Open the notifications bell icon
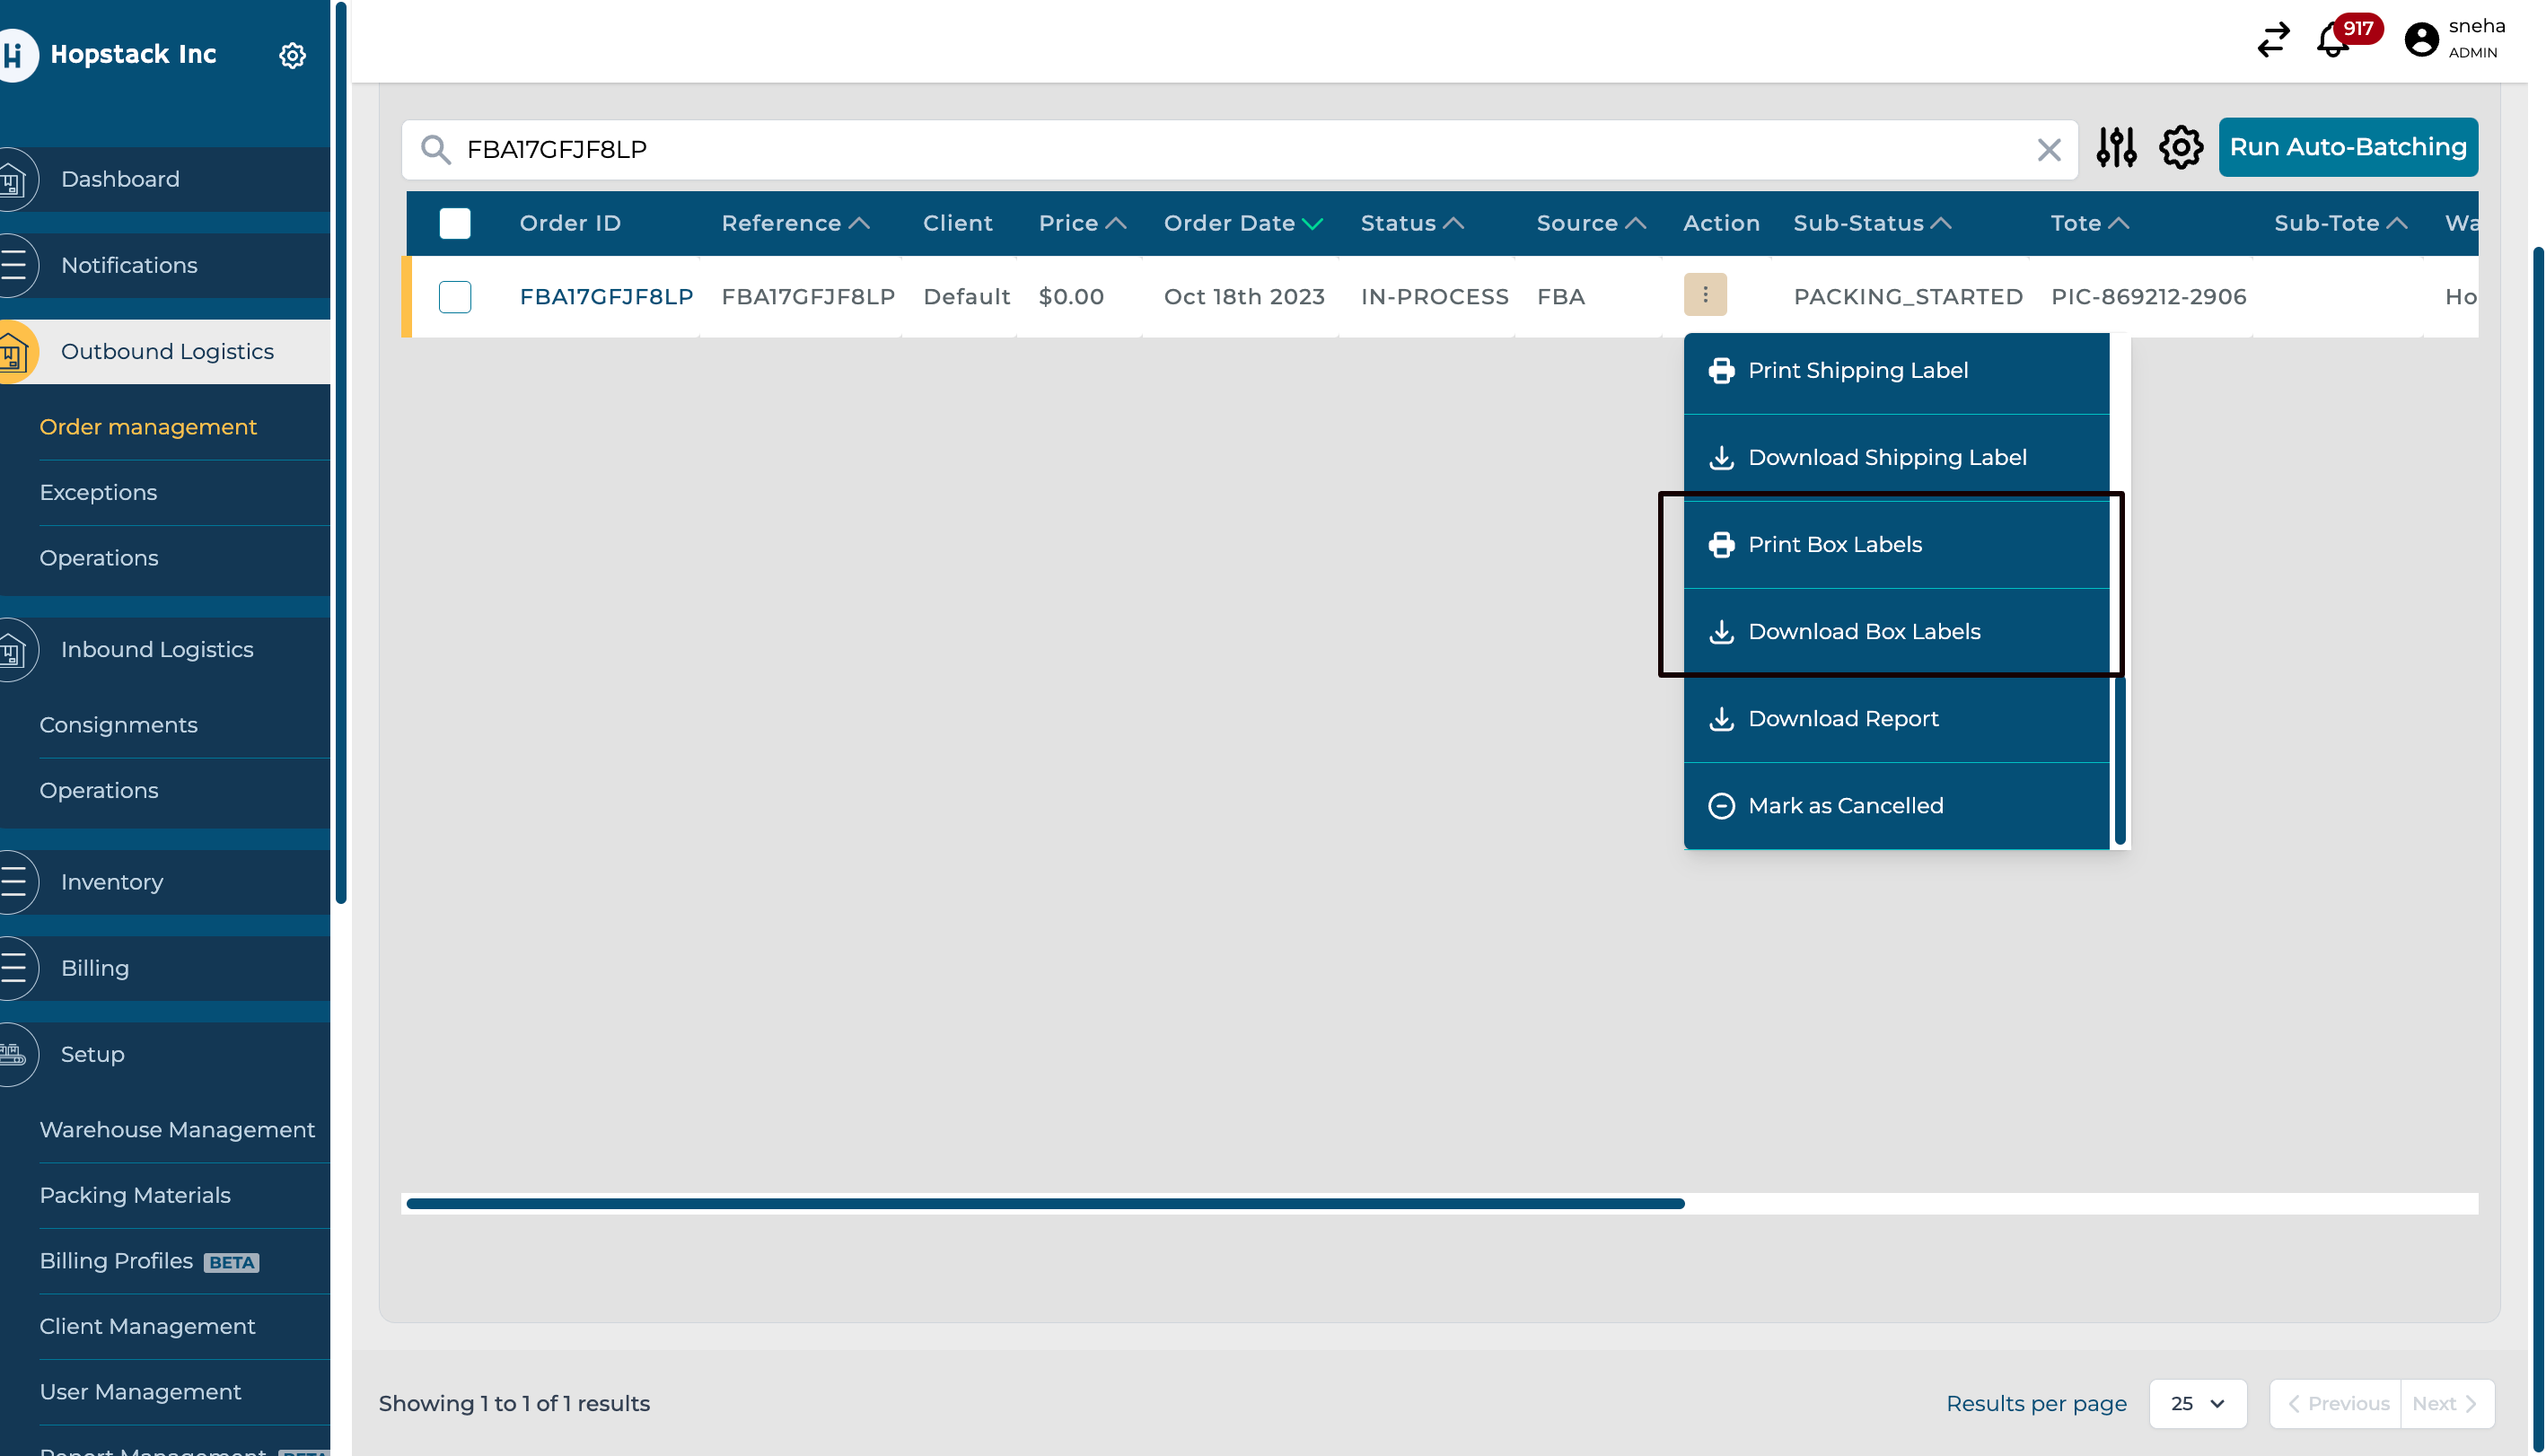Image resolution: width=2546 pixels, height=1456 pixels. (x=2331, y=40)
